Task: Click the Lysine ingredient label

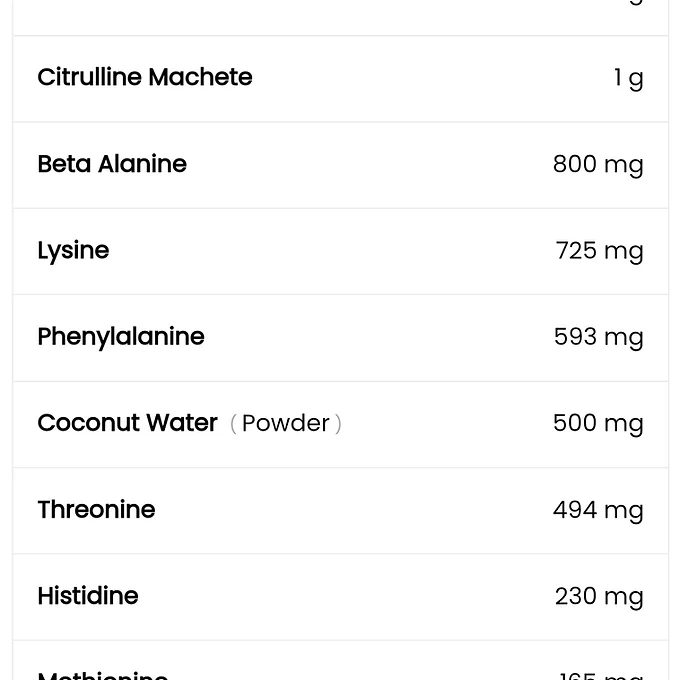Action: [73, 250]
